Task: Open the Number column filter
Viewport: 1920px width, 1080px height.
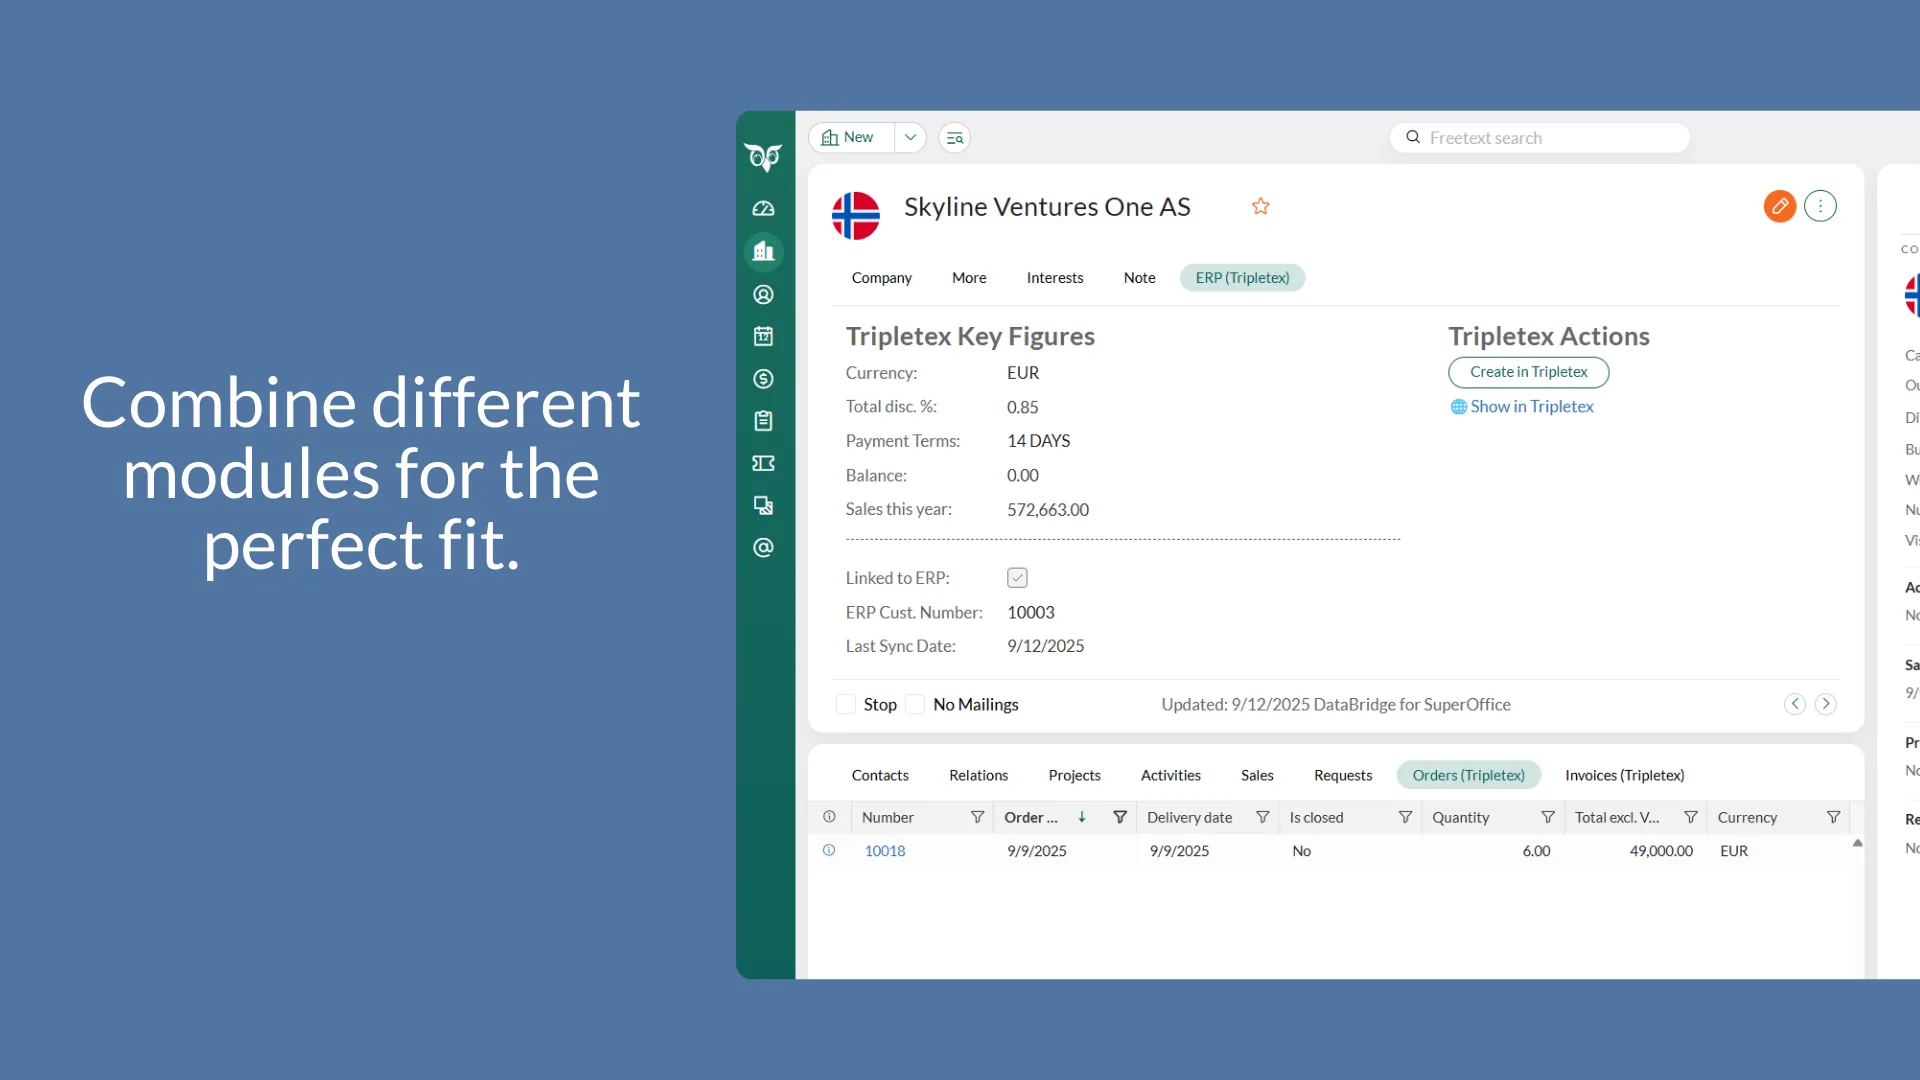Action: [x=977, y=817]
